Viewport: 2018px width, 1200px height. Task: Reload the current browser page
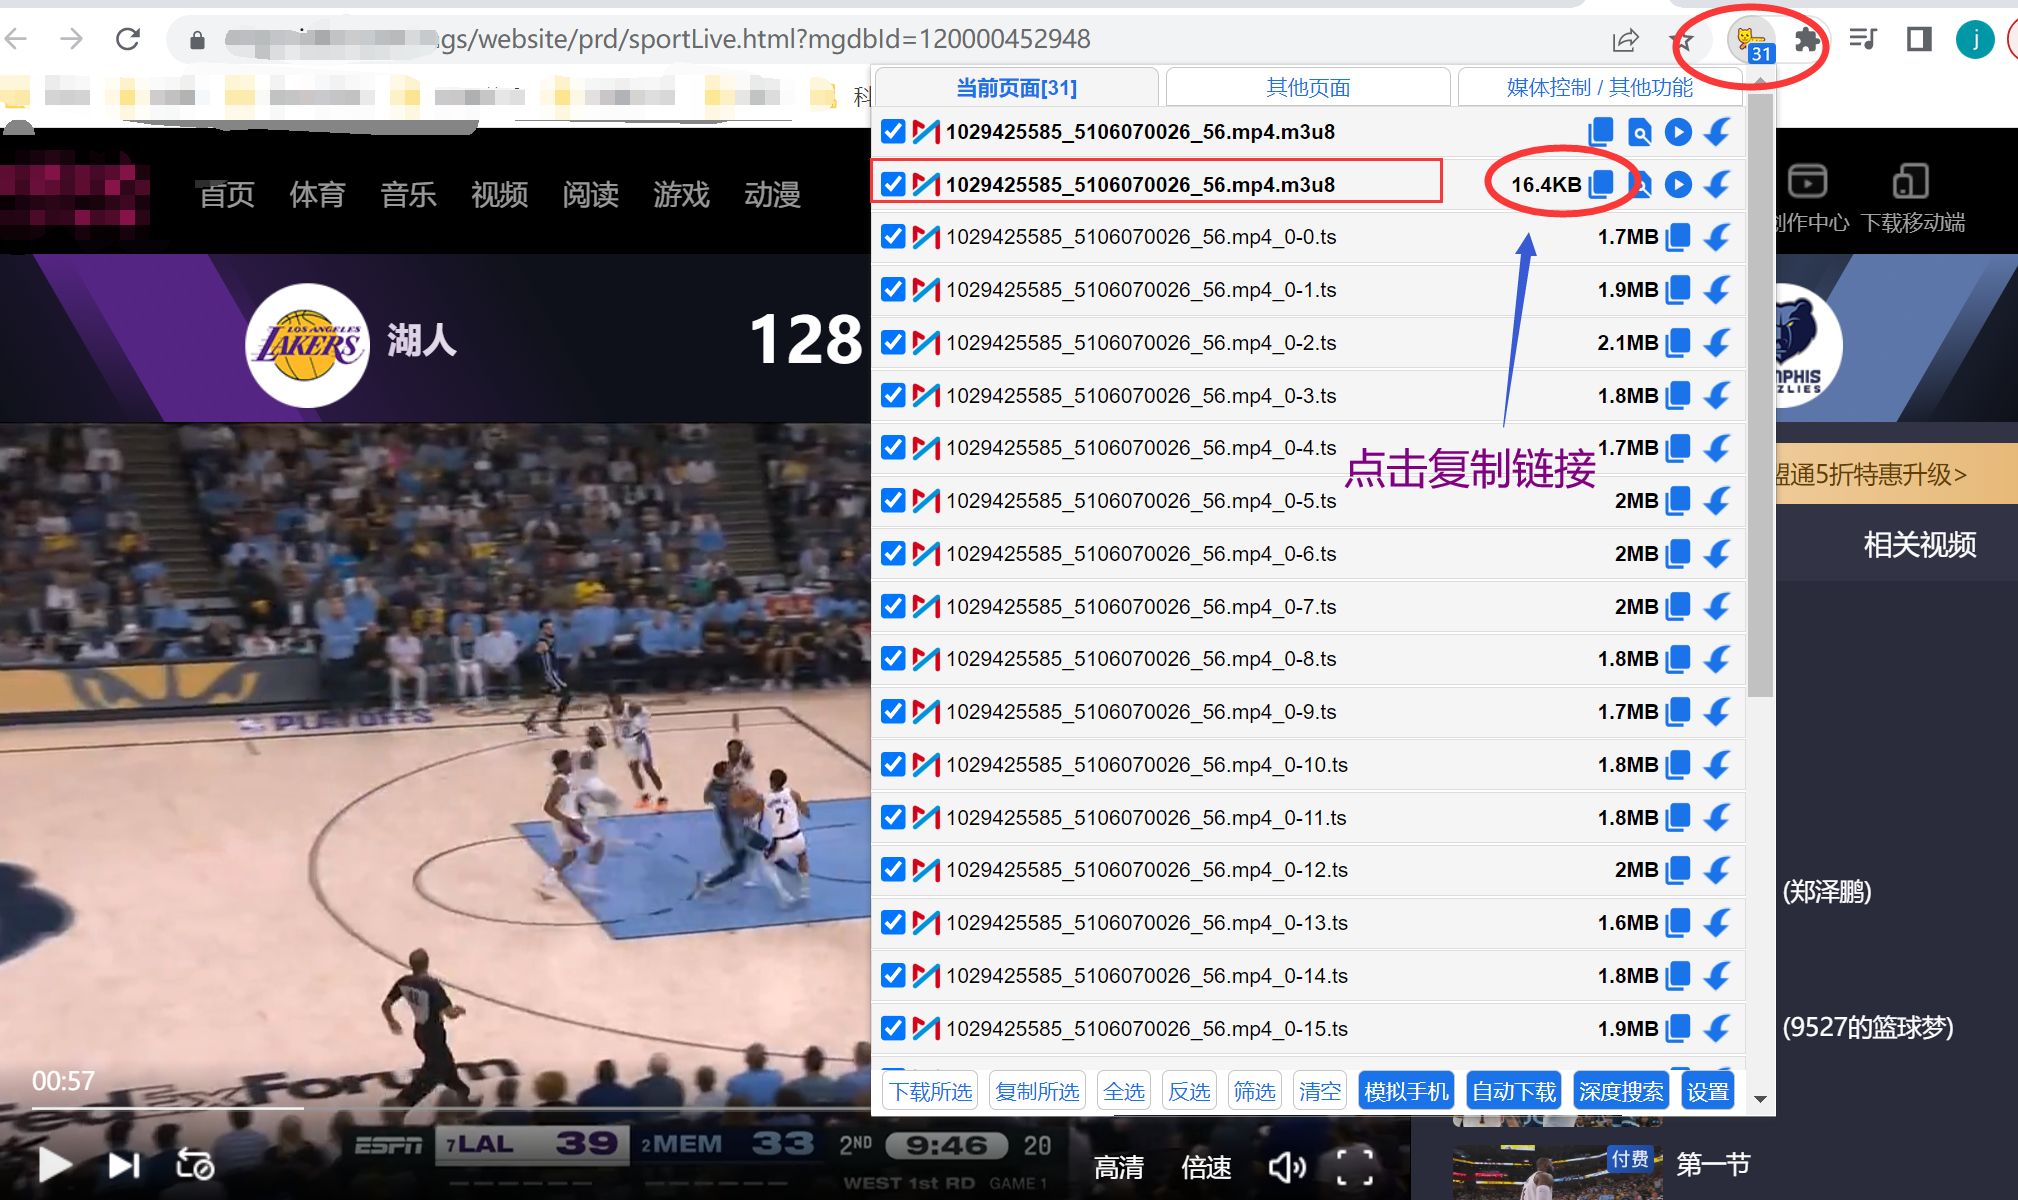[128, 39]
